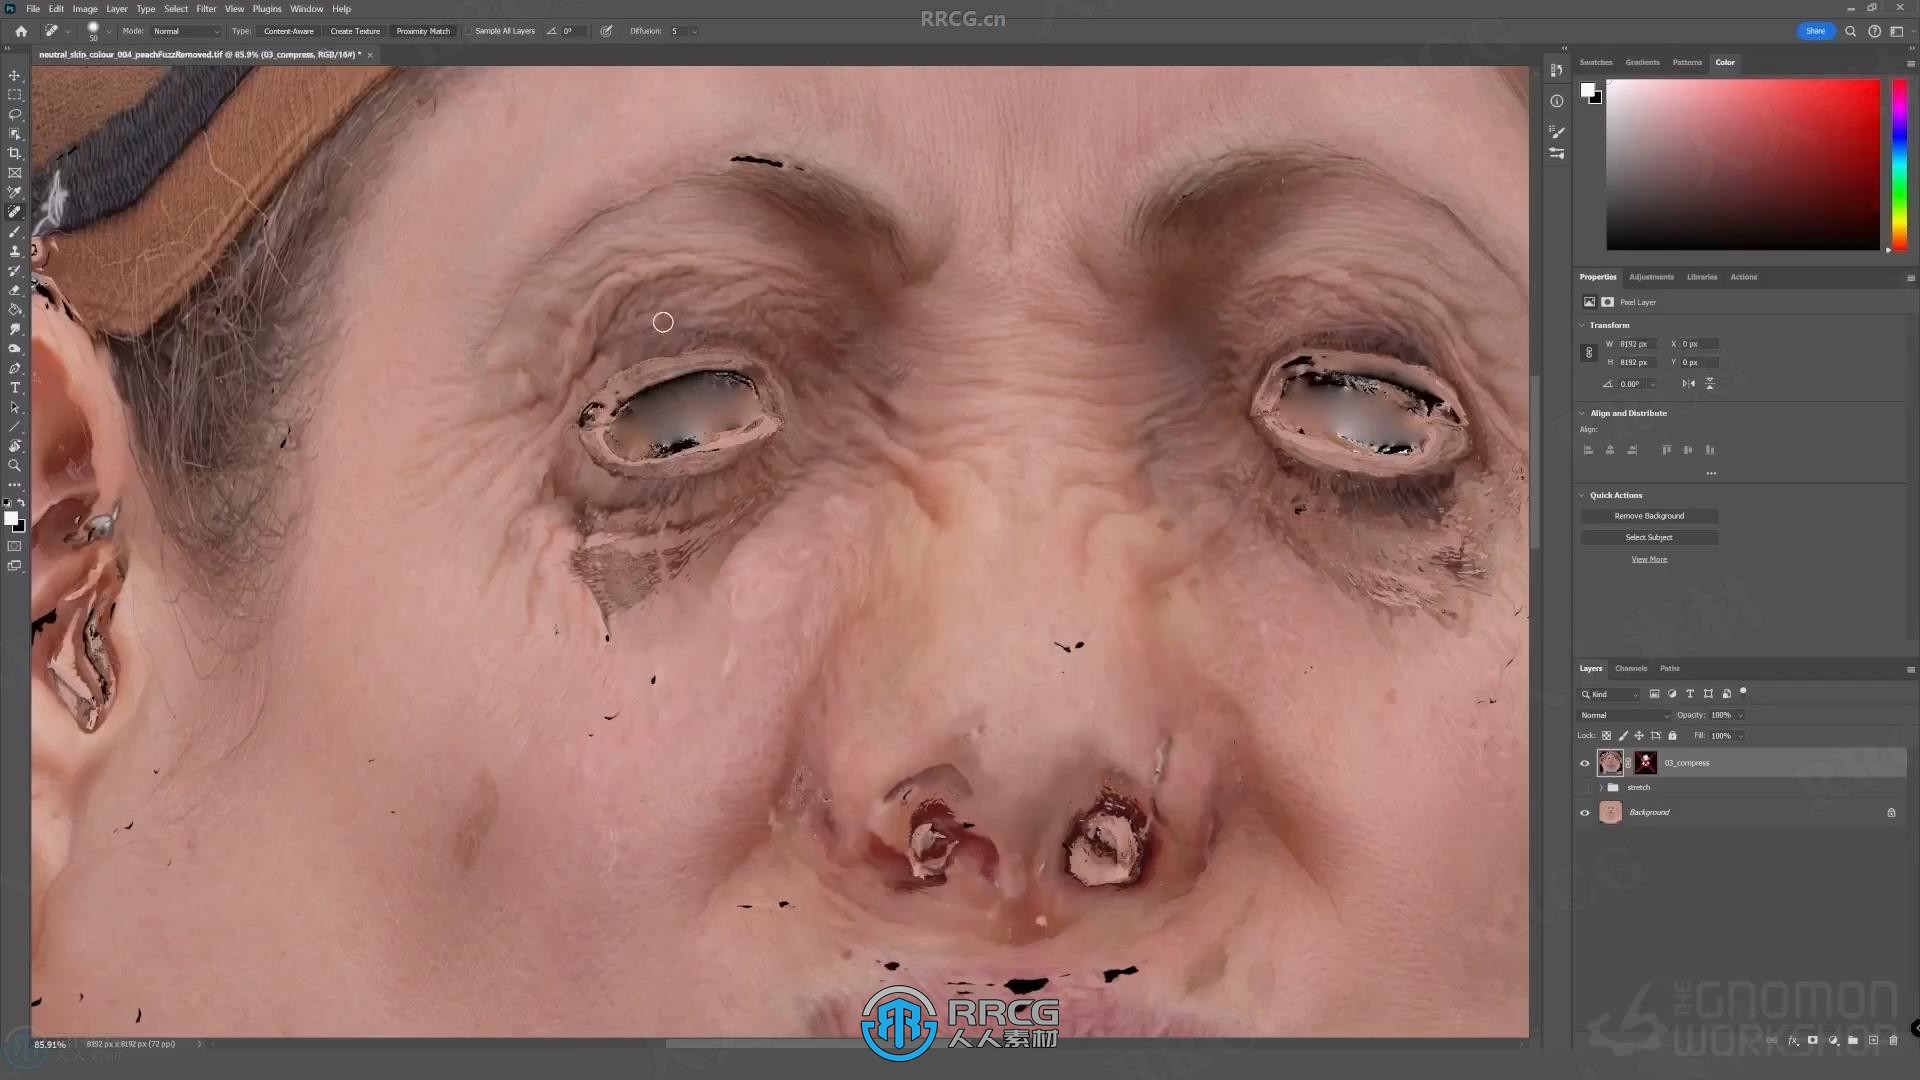Screen dimensions: 1920x1080
Task: Filter layers for type layers
Action: [x=1690, y=694]
